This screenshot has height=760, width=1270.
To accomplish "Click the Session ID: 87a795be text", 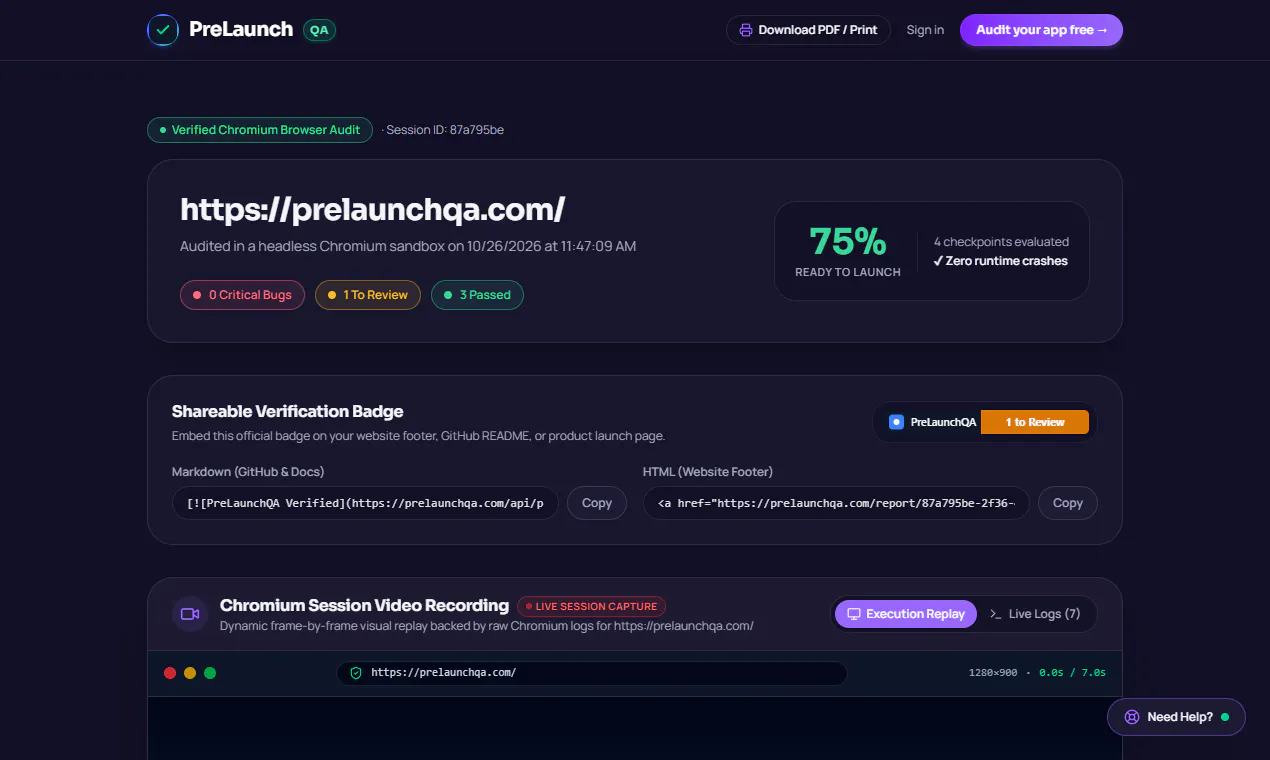I will tap(445, 130).
